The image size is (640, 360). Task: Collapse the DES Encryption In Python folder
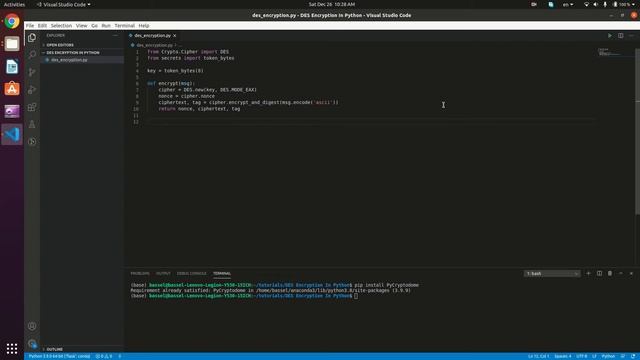(x=73, y=53)
